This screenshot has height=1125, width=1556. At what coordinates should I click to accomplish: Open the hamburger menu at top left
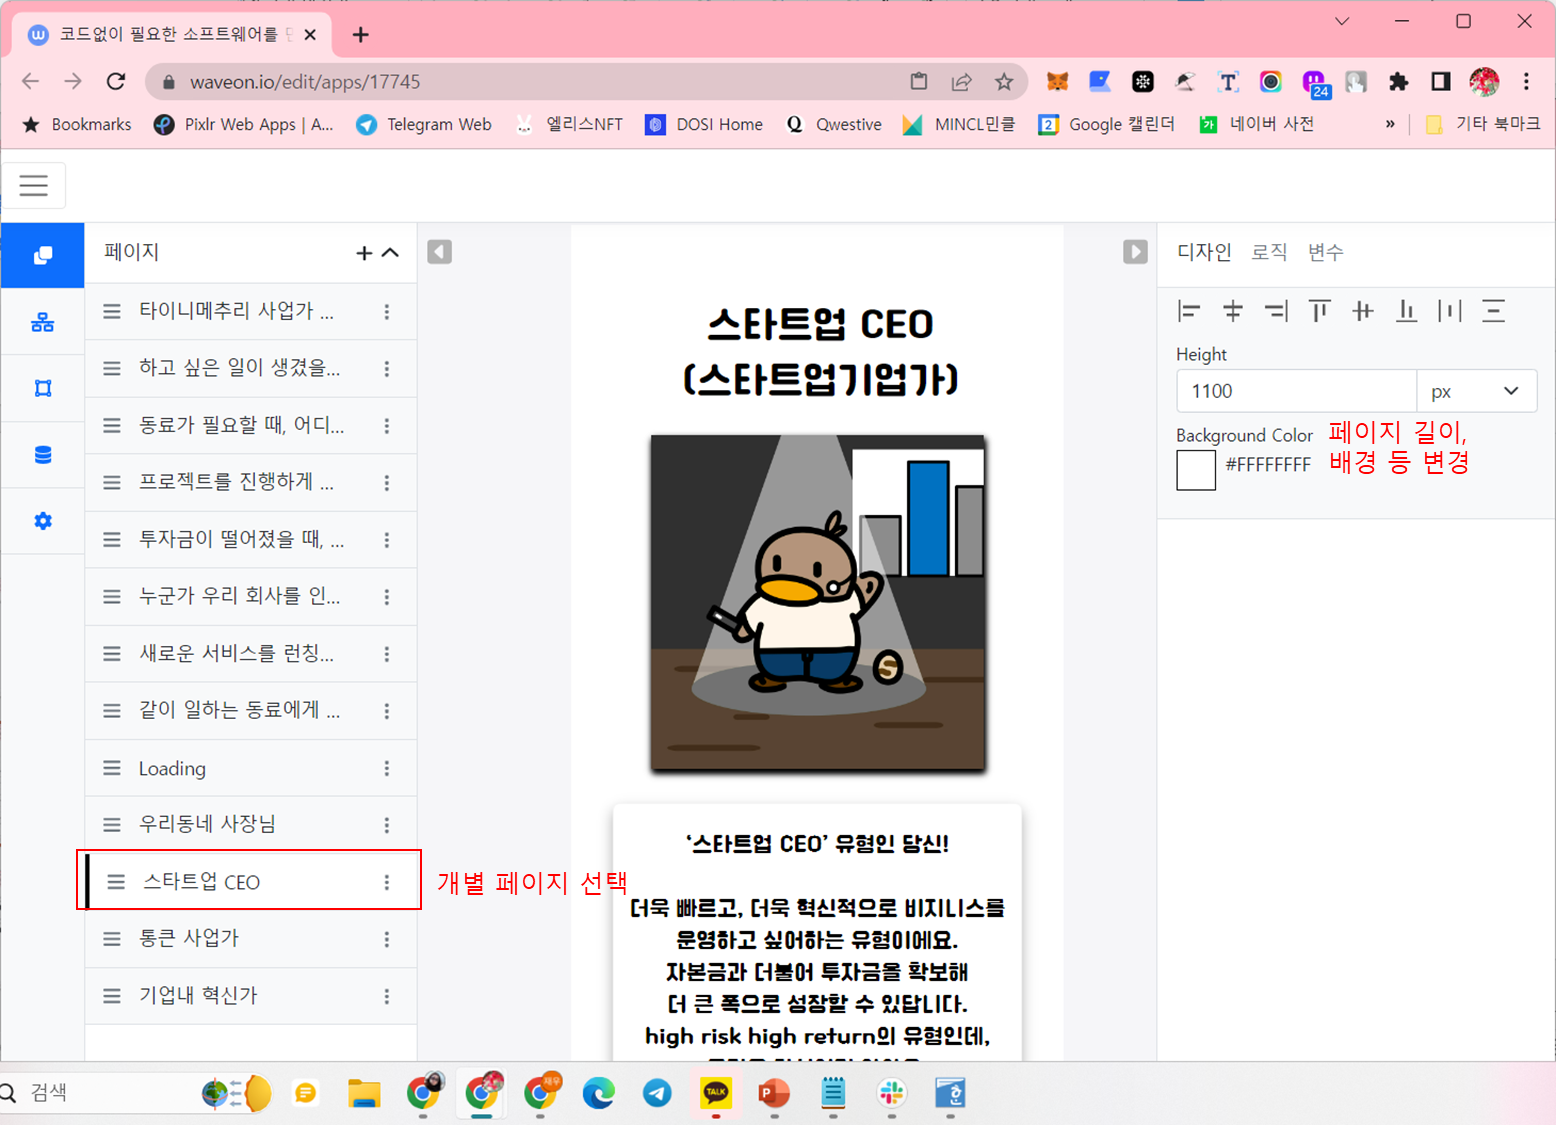click(x=34, y=185)
